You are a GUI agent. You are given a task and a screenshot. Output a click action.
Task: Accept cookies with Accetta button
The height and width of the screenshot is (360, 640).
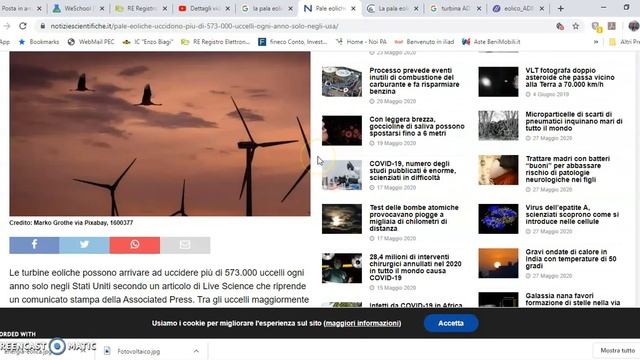451,323
